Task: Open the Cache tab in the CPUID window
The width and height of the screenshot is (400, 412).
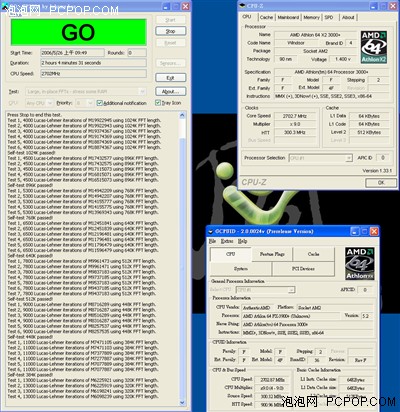Action: tap(313, 254)
